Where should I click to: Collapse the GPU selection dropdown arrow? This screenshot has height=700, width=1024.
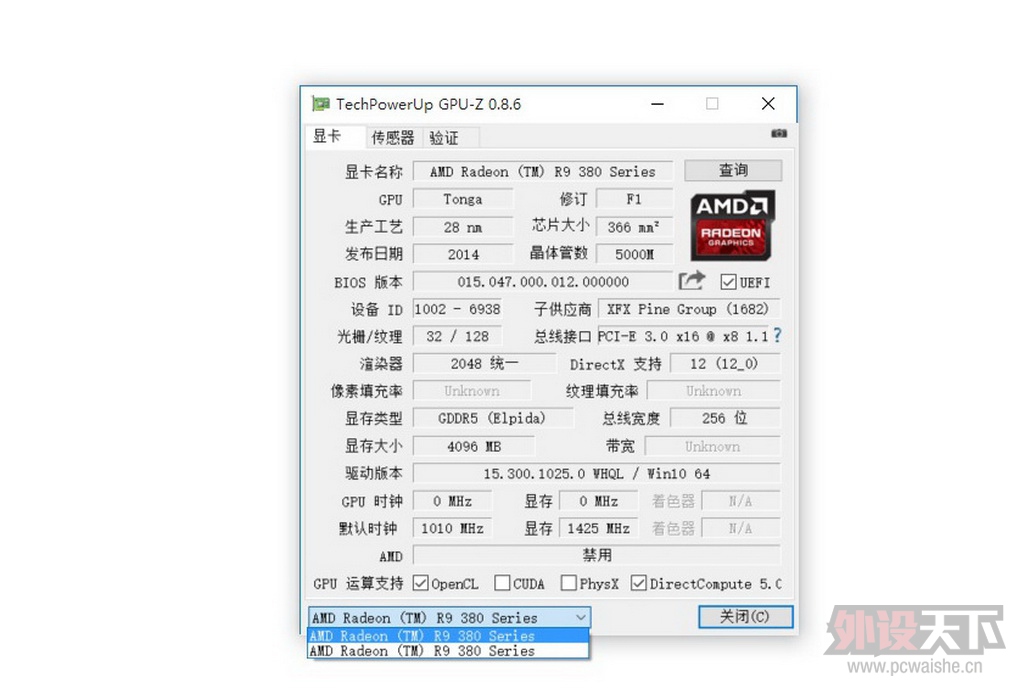[x=581, y=617]
